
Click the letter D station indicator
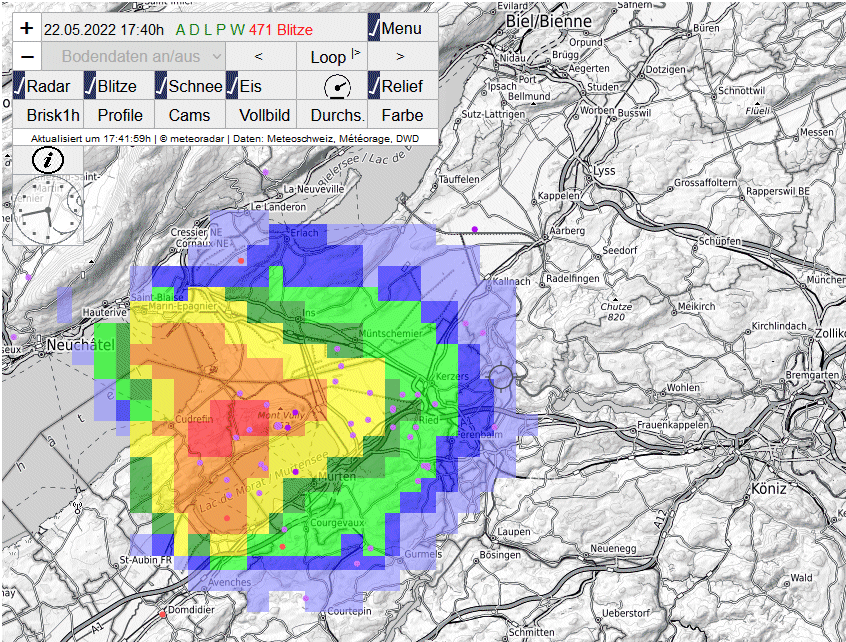click(x=194, y=30)
